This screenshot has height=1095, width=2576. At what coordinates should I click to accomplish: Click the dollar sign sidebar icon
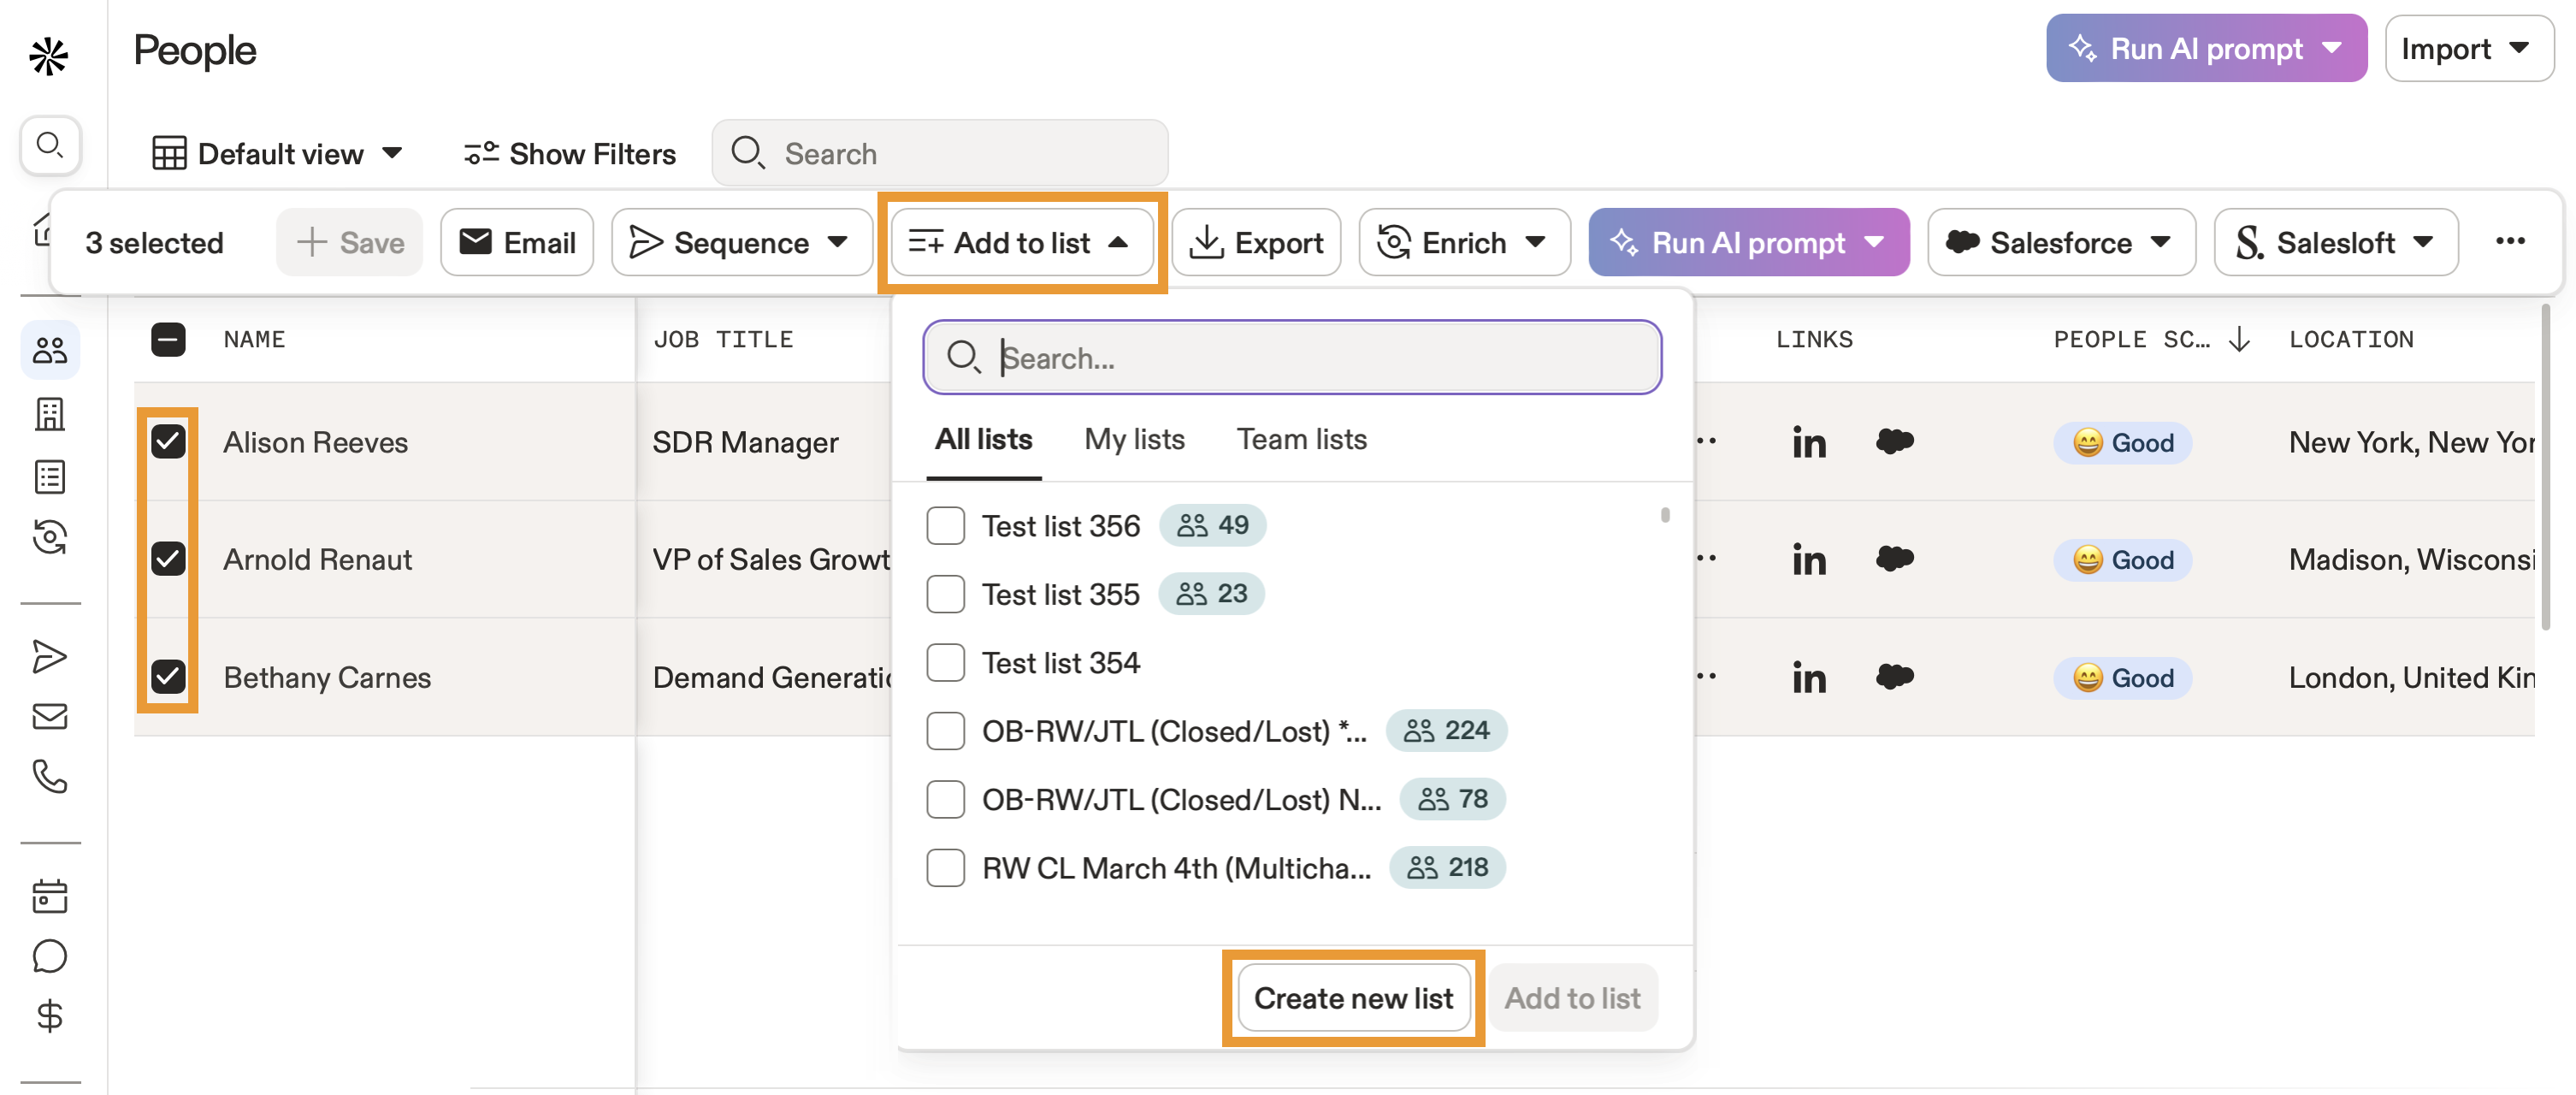point(49,1016)
